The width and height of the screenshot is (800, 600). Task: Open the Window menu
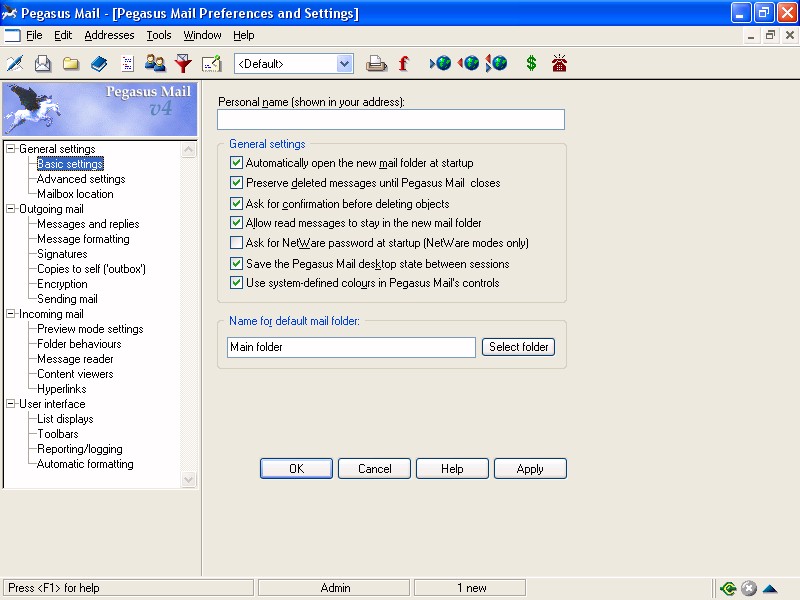tap(203, 35)
